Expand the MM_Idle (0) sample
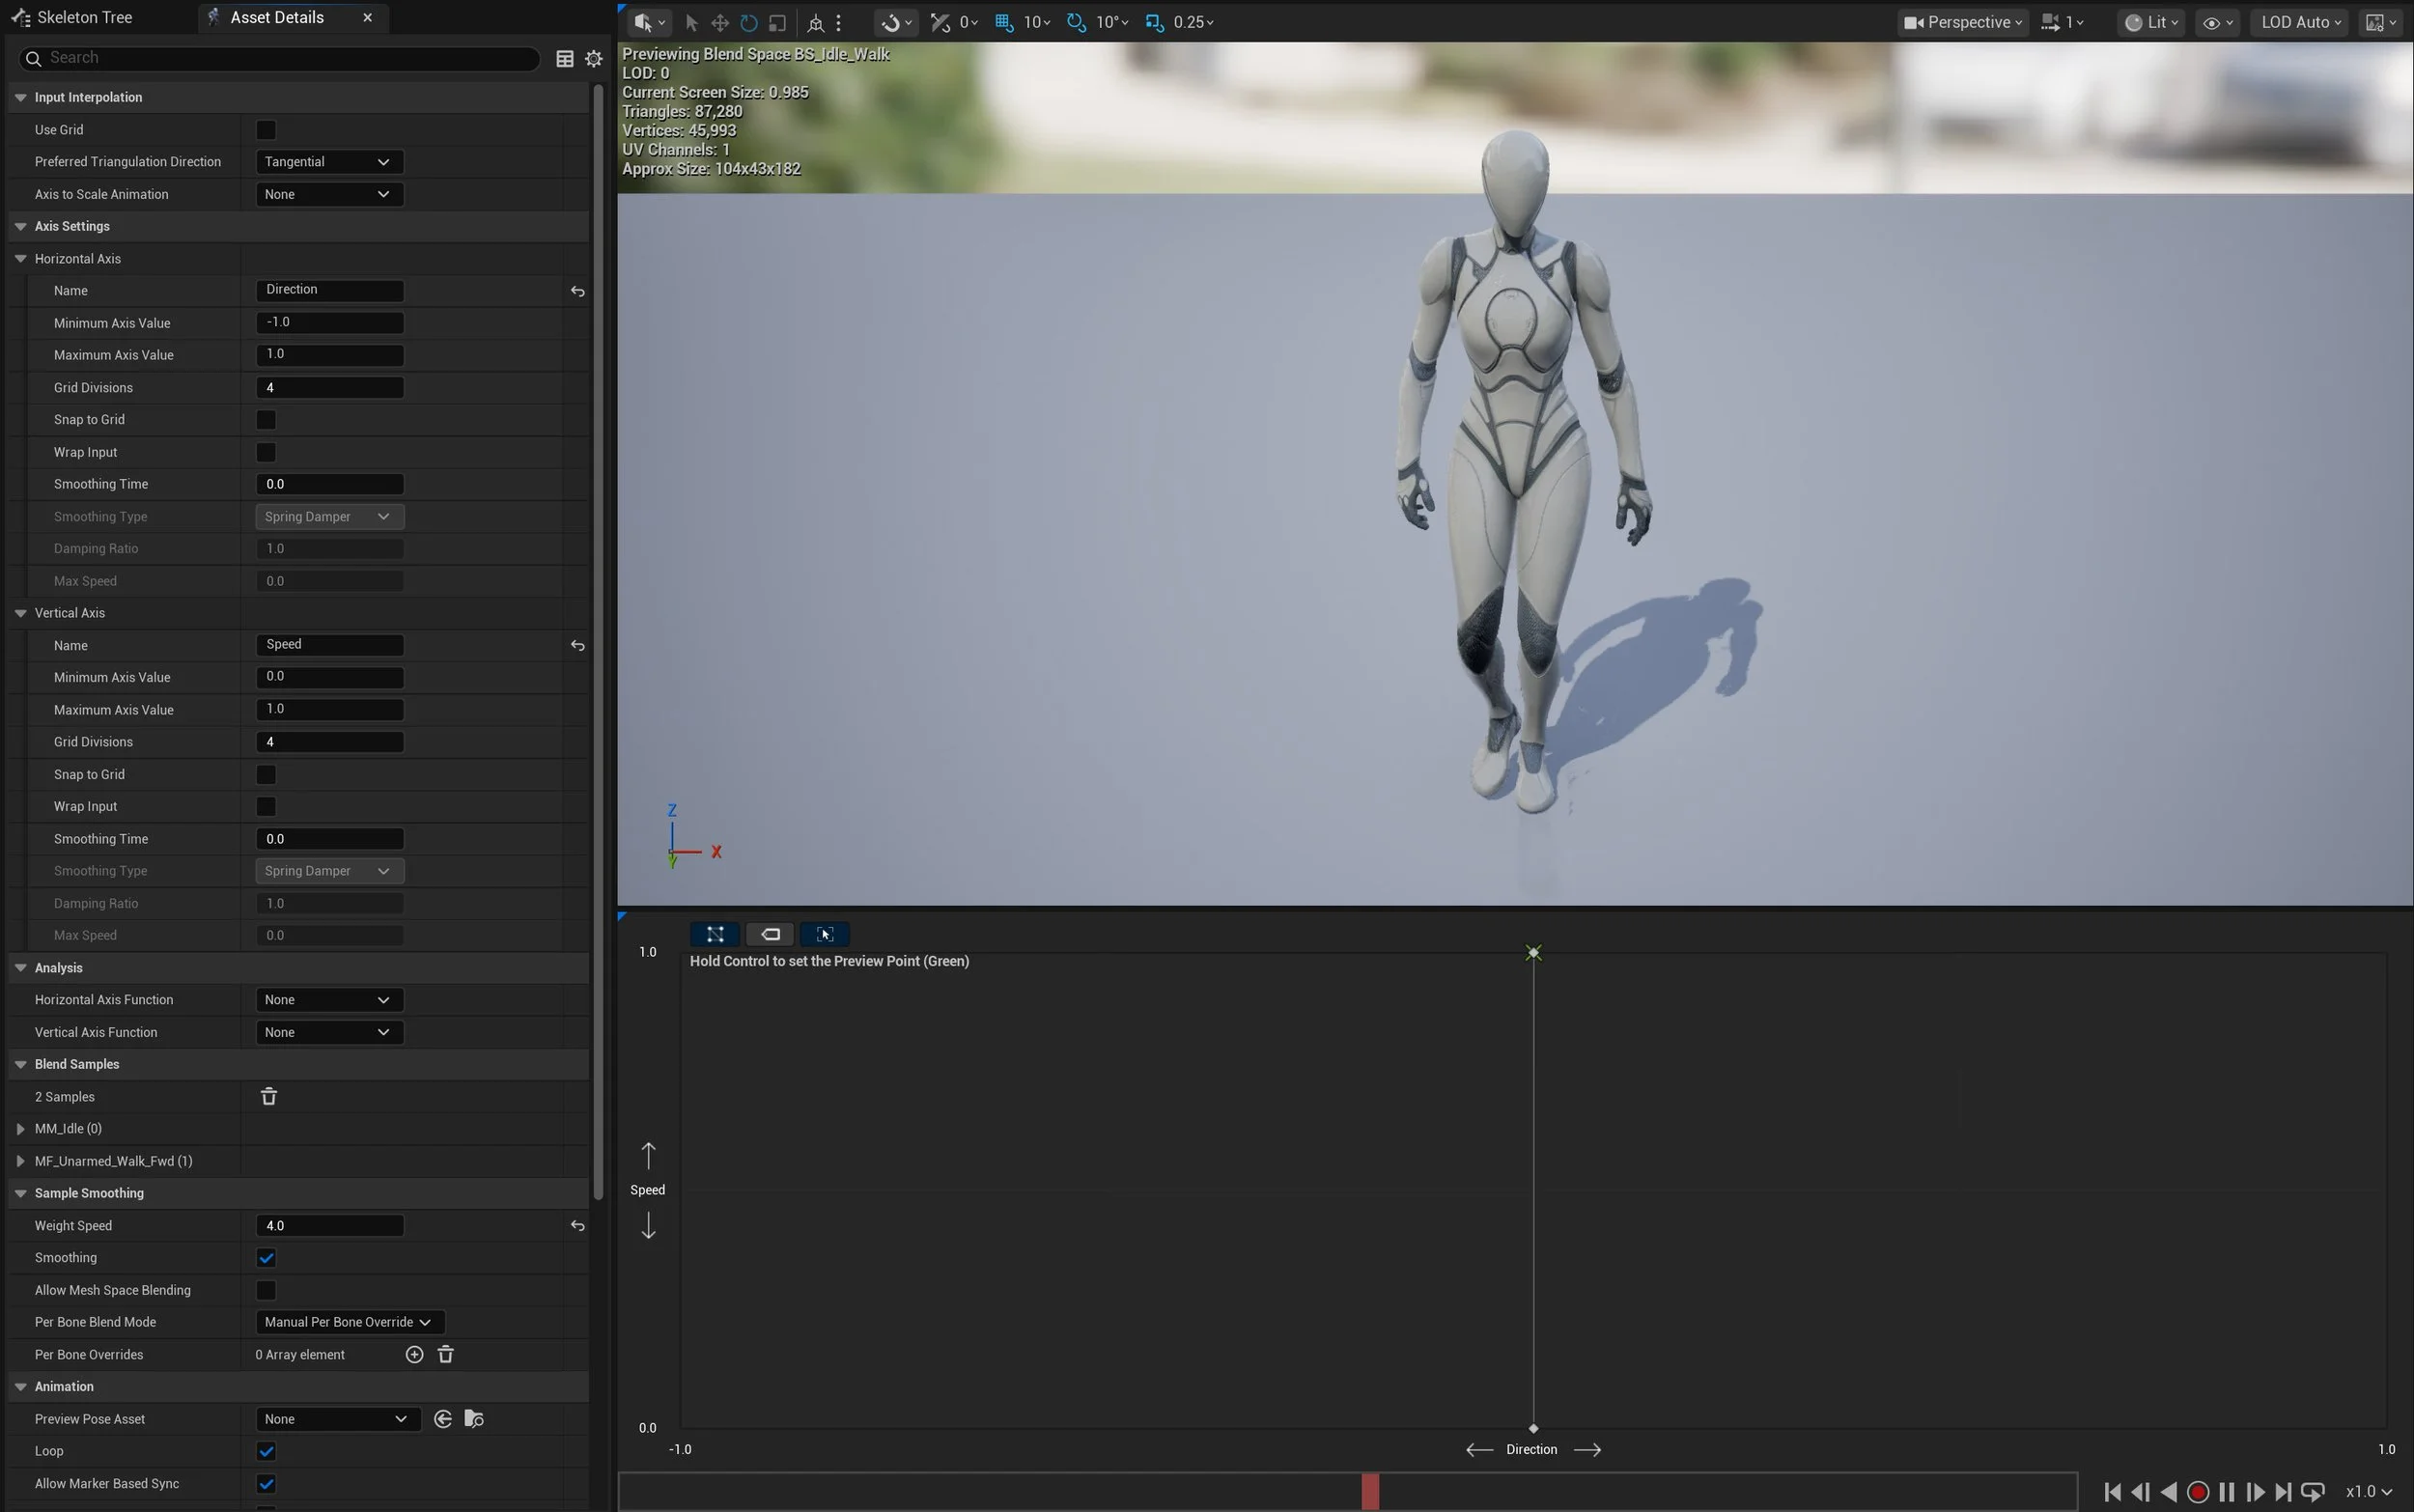This screenshot has width=2414, height=1512. pyautogui.click(x=20, y=1128)
